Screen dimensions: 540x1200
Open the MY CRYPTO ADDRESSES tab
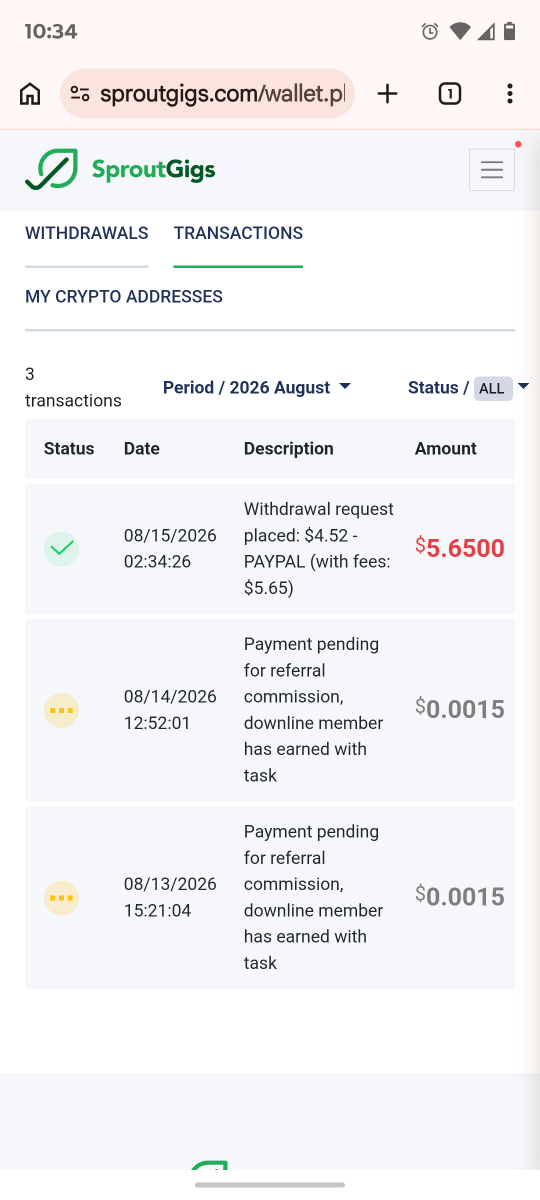[124, 297]
